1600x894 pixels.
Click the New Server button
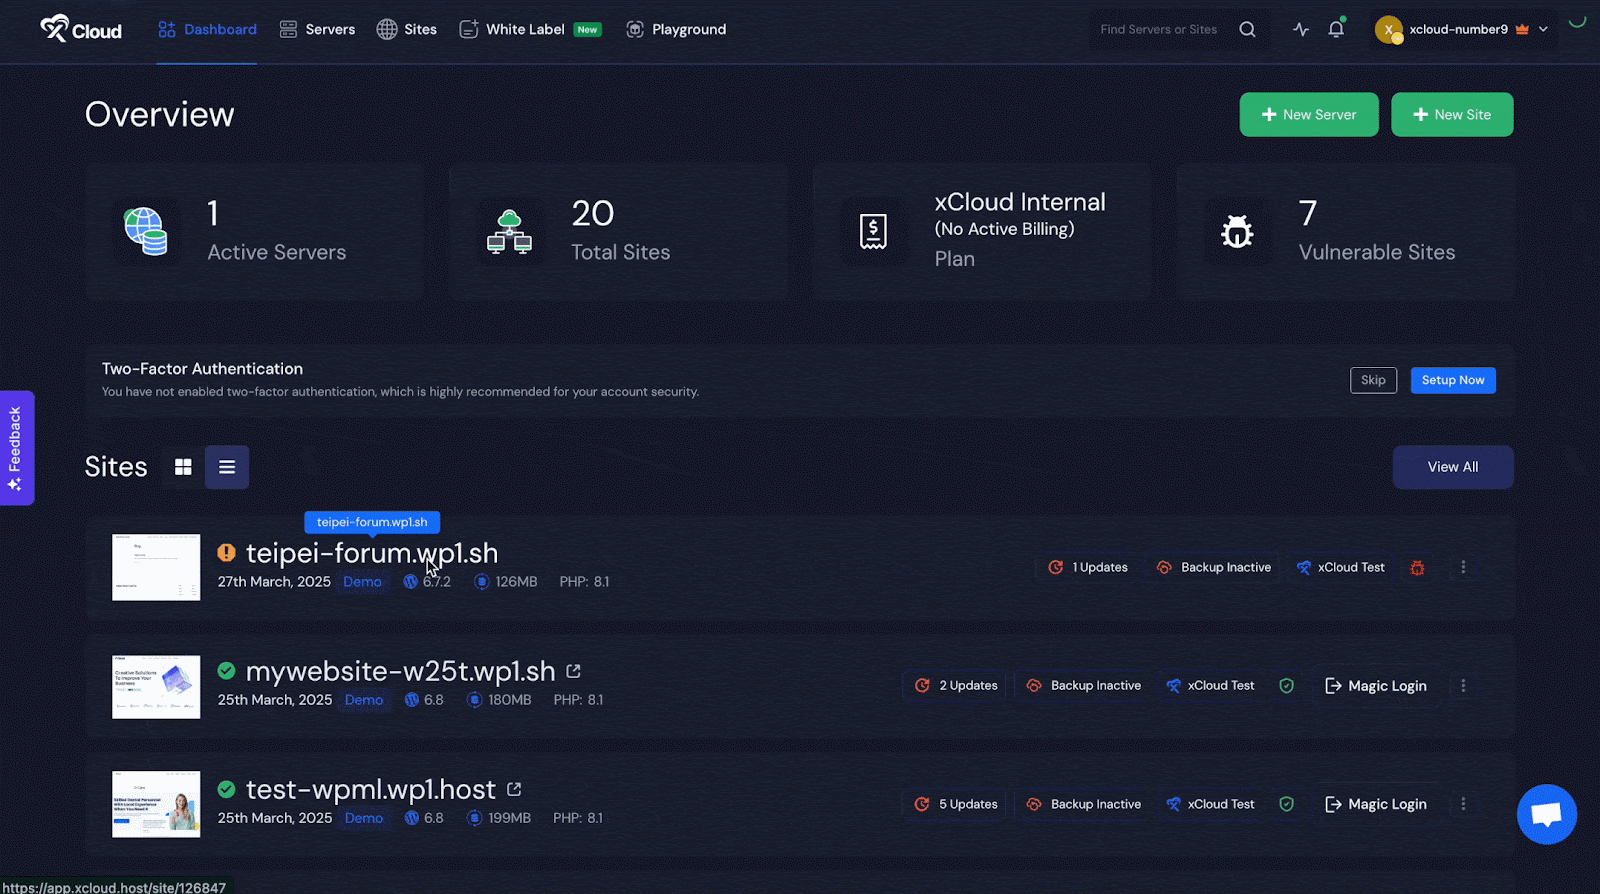pos(1308,115)
